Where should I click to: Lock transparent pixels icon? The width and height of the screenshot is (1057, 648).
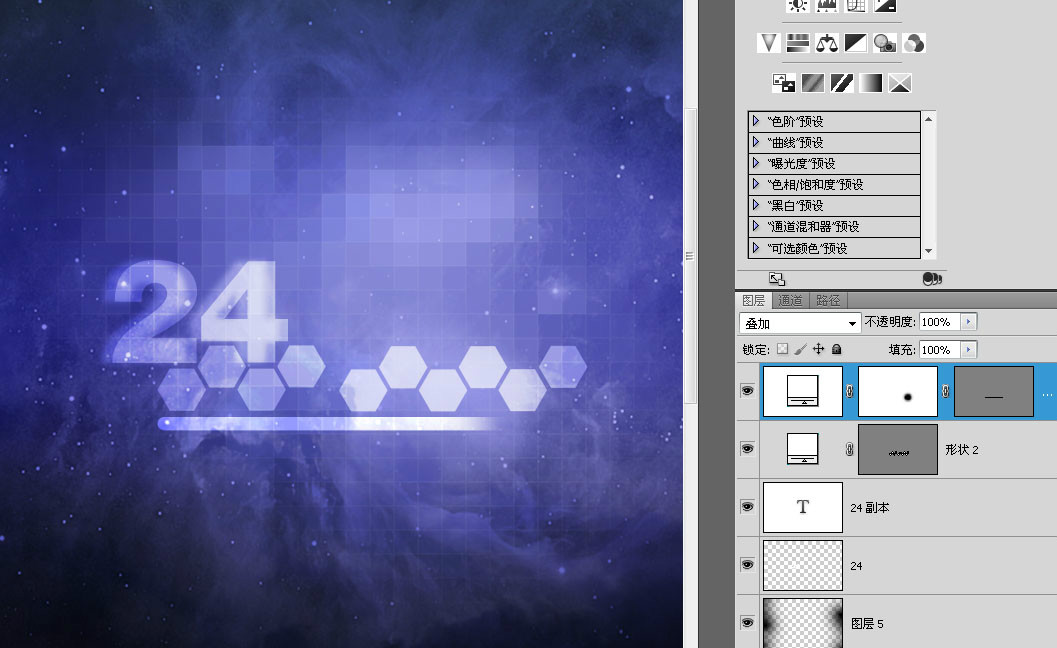[782, 349]
